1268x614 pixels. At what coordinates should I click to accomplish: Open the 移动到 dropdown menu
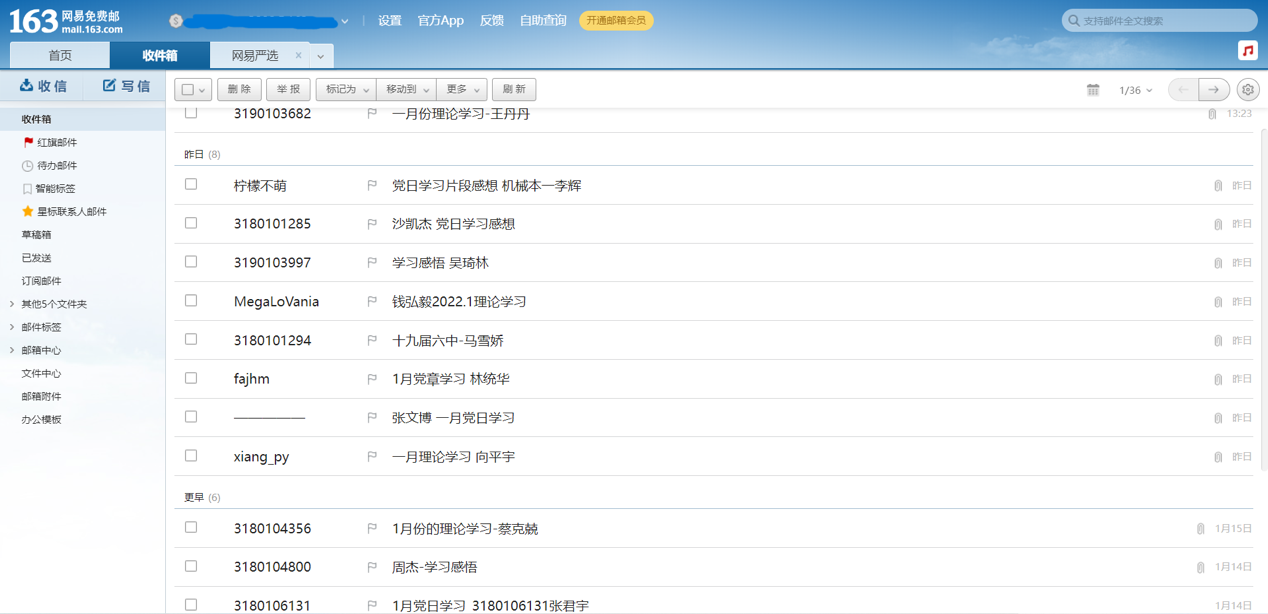(x=406, y=90)
